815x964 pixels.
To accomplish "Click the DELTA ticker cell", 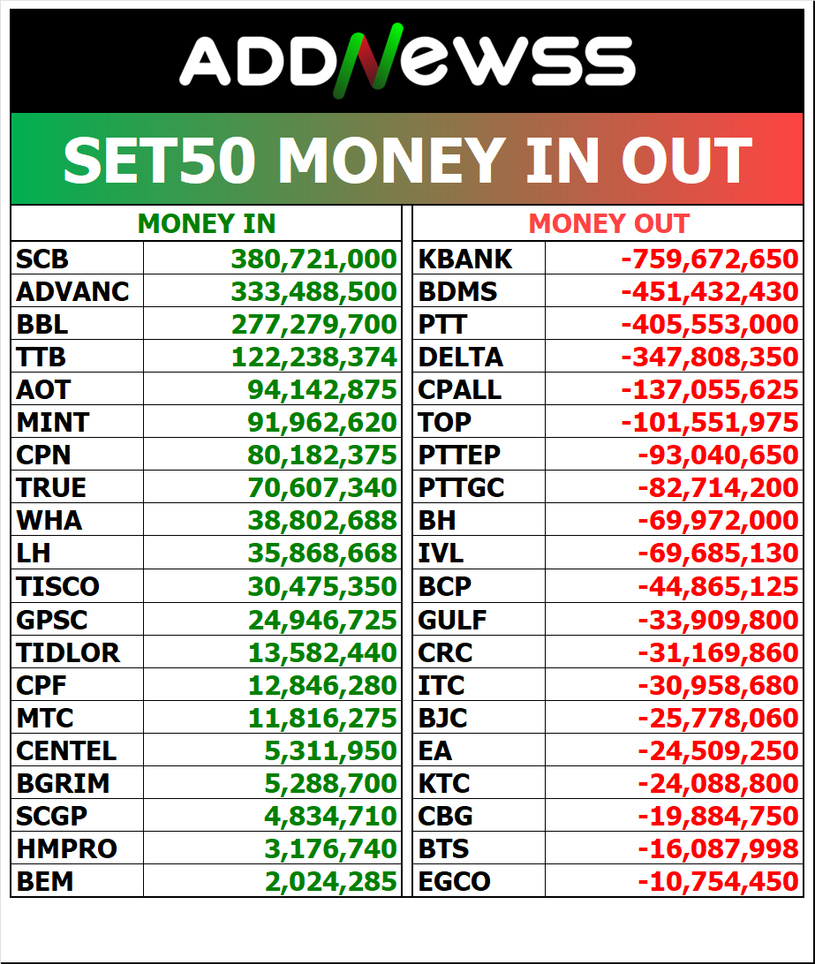I will click(x=461, y=357).
